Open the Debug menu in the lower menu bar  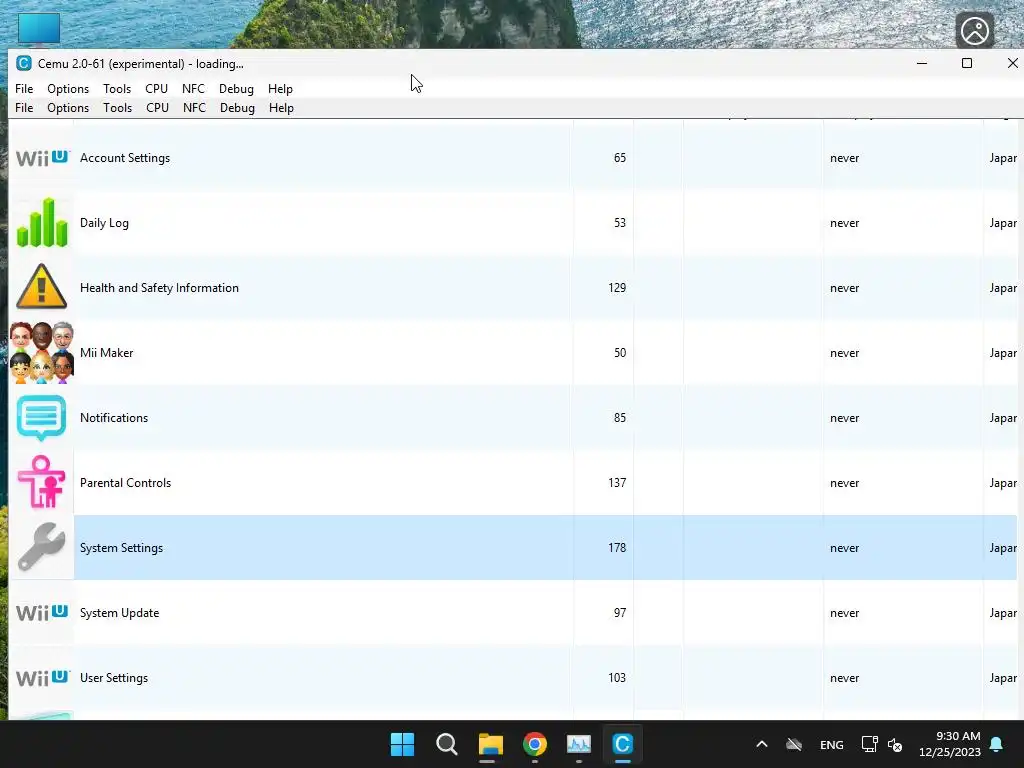[x=237, y=108]
